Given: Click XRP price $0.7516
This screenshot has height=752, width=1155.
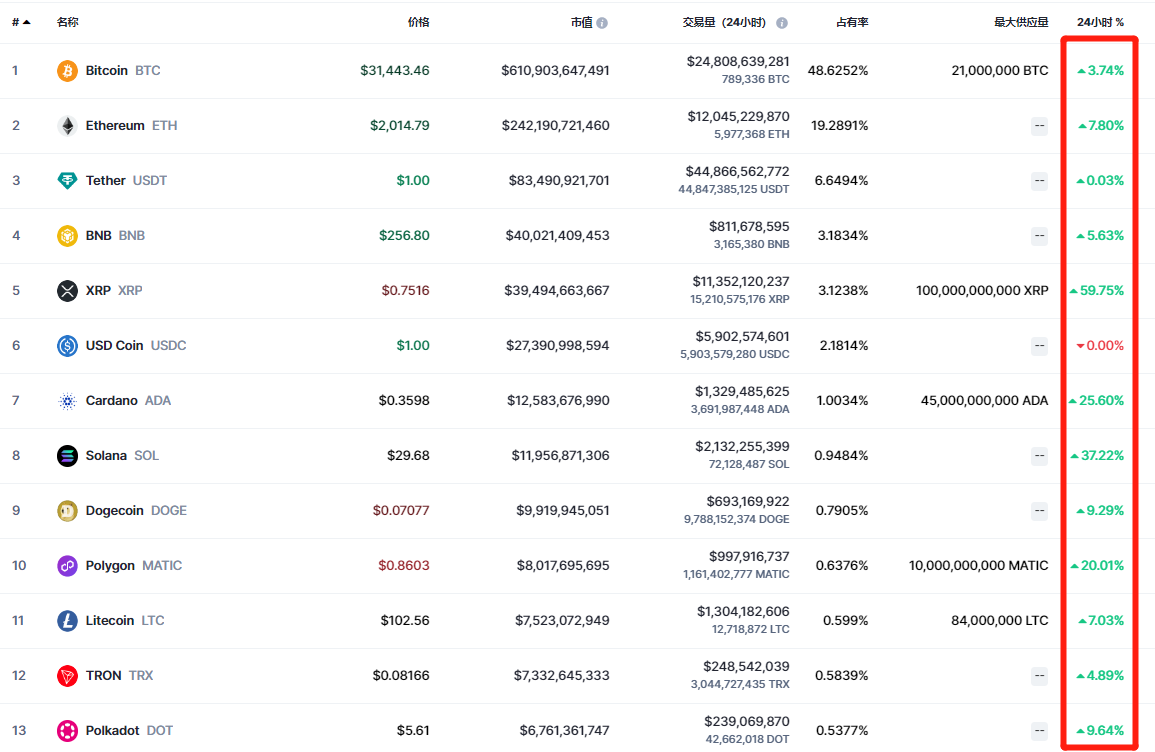Looking at the screenshot, I should click(x=405, y=291).
